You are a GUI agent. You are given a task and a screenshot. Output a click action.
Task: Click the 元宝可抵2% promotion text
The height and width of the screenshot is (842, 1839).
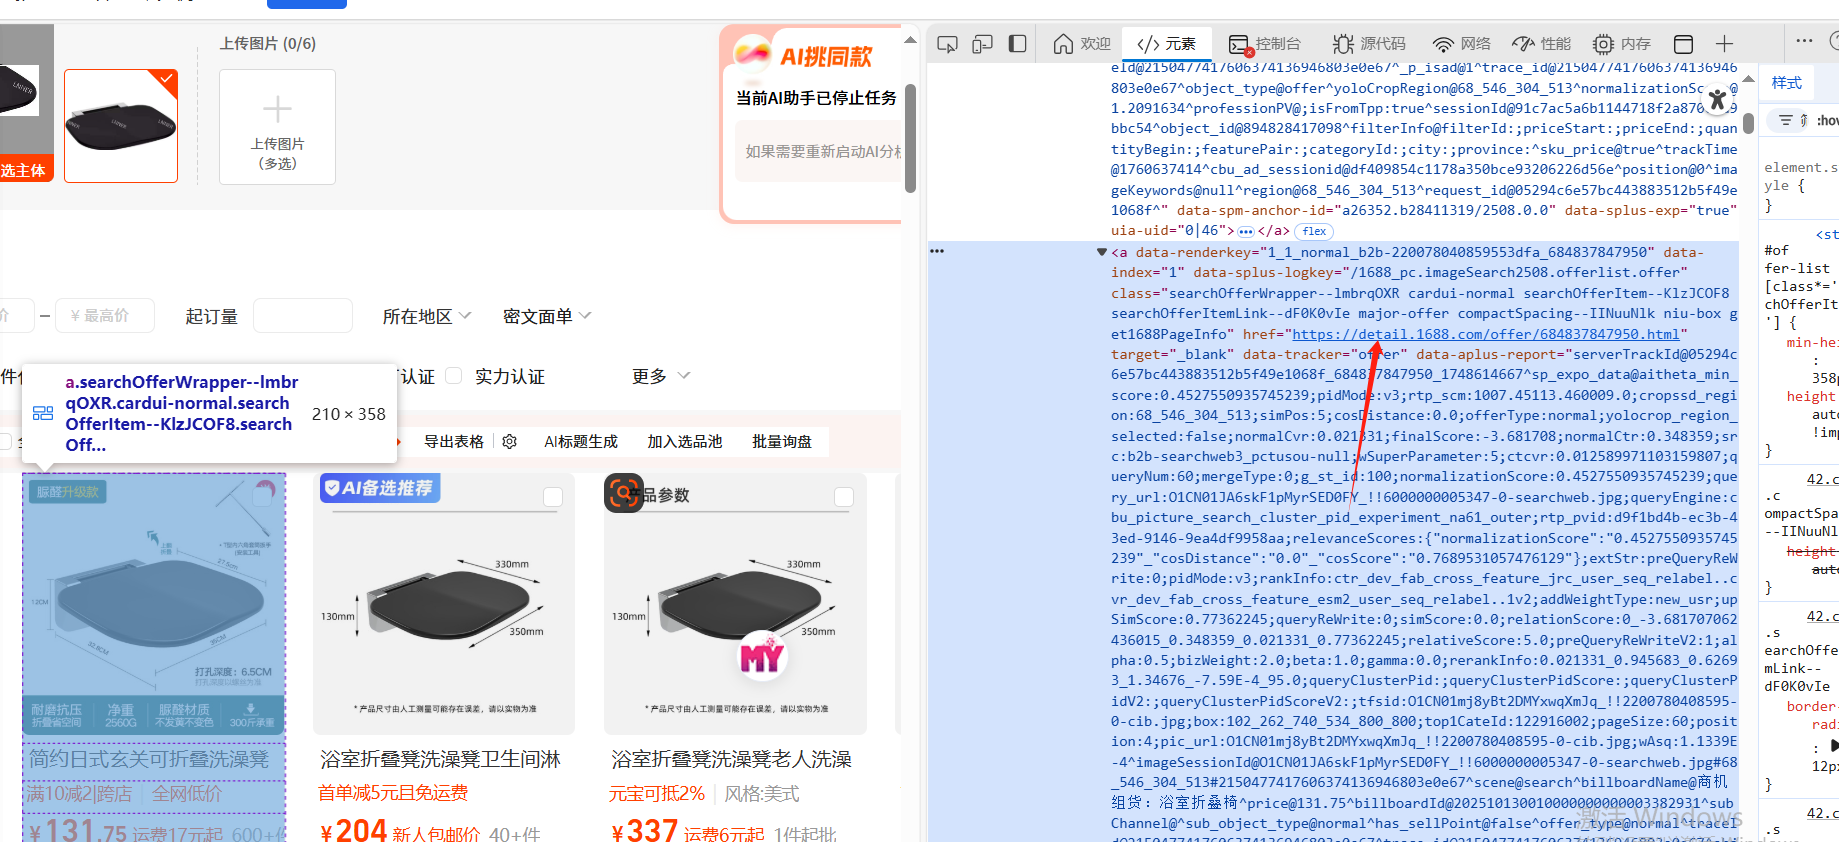(657, 793)
